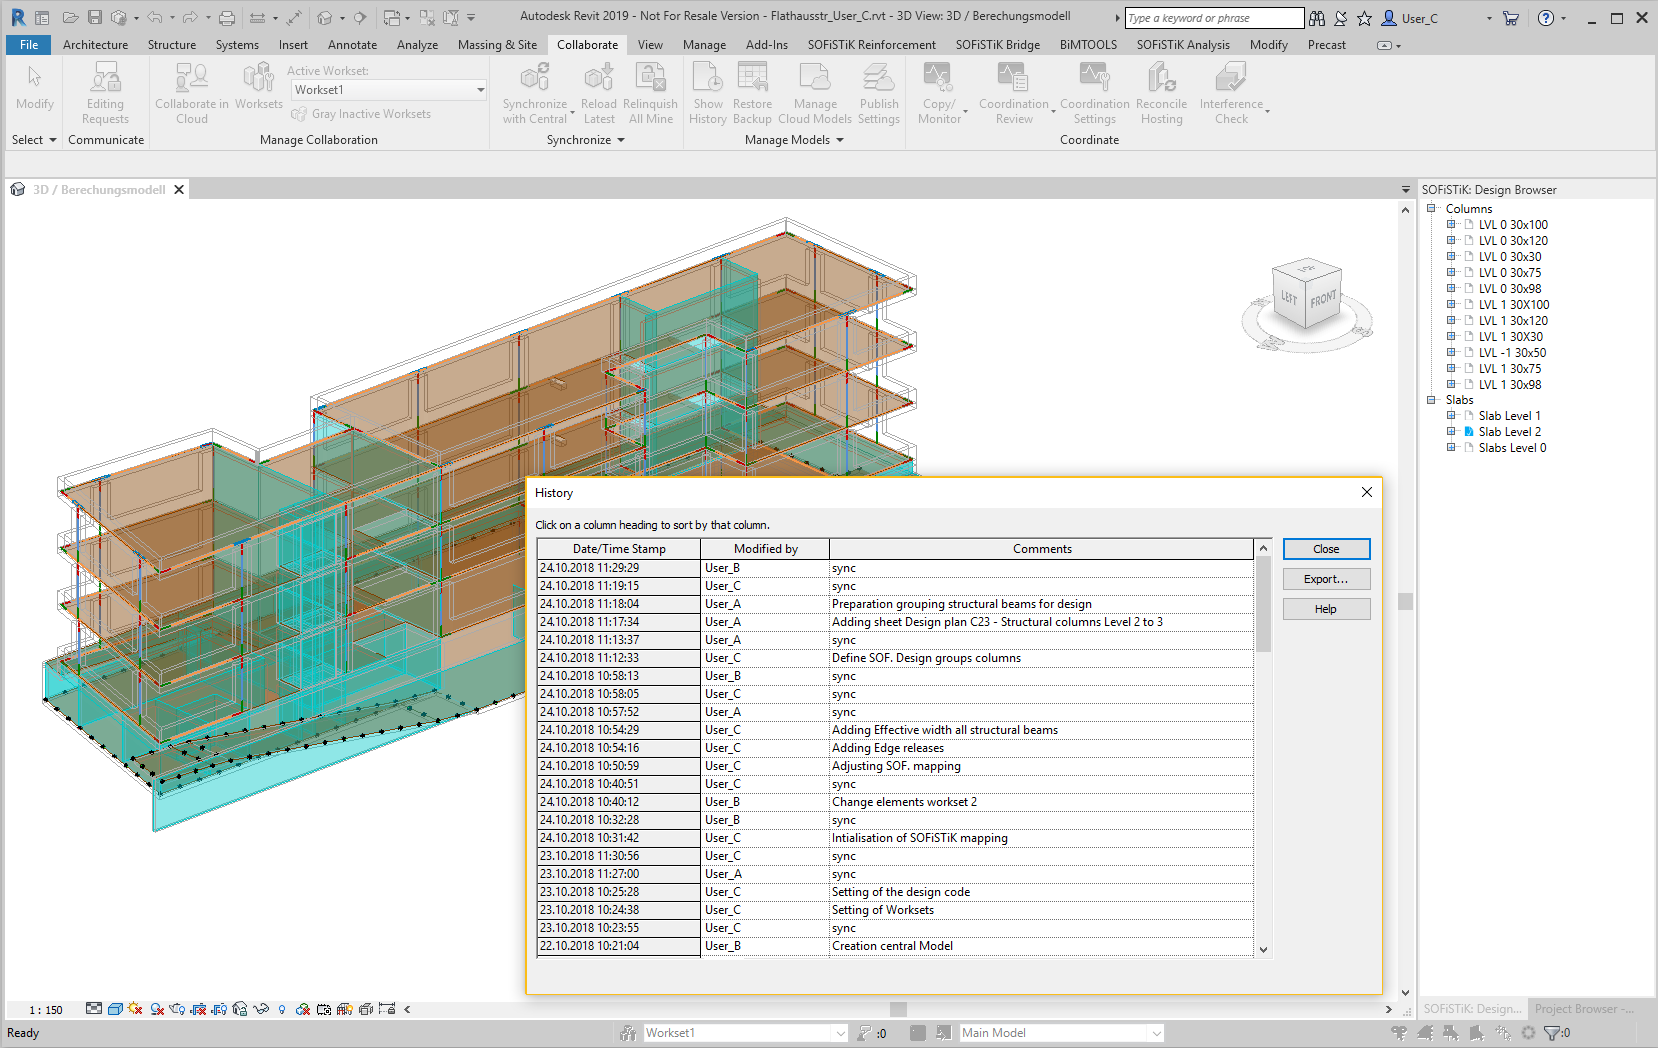Select Slab Level 2 in Design Browser
This screenshot has height=1048, width=1658.
click(1509, 432)
